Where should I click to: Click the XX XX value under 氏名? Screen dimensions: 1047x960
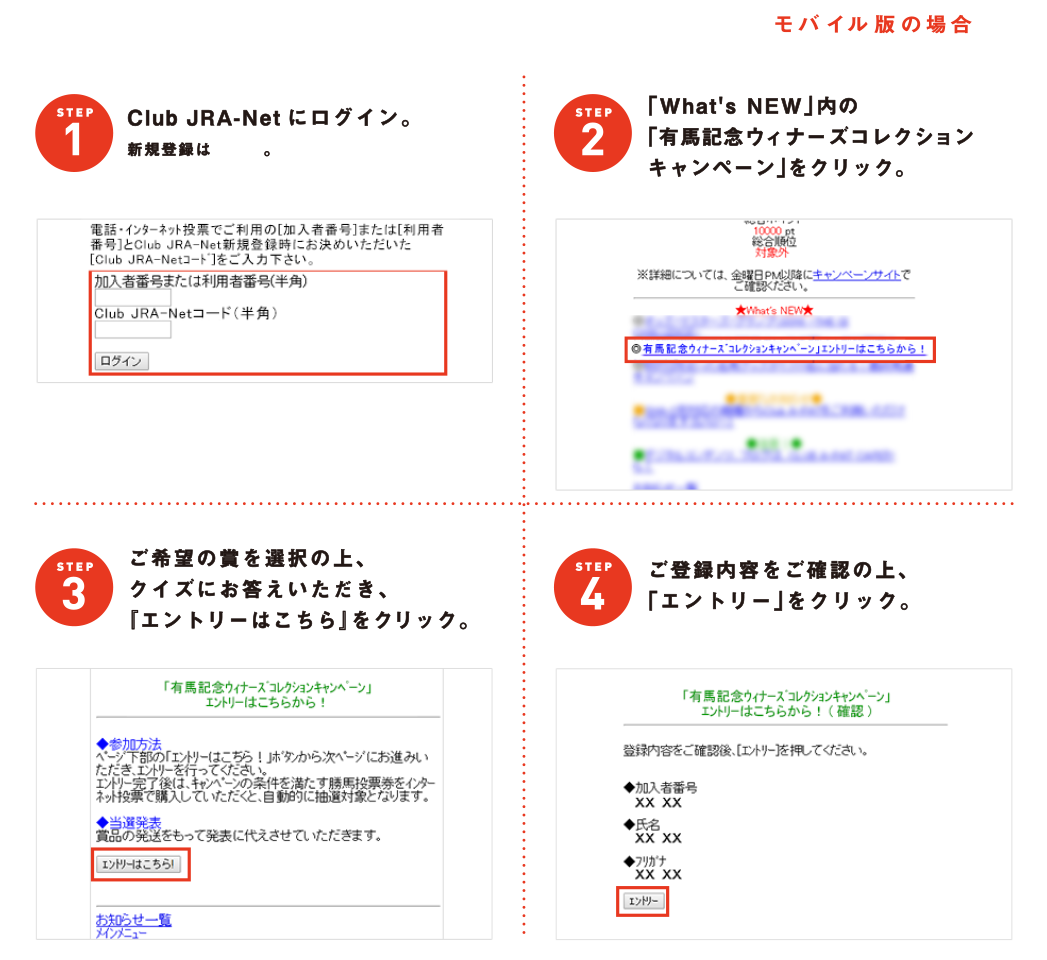tap(658, 838)
